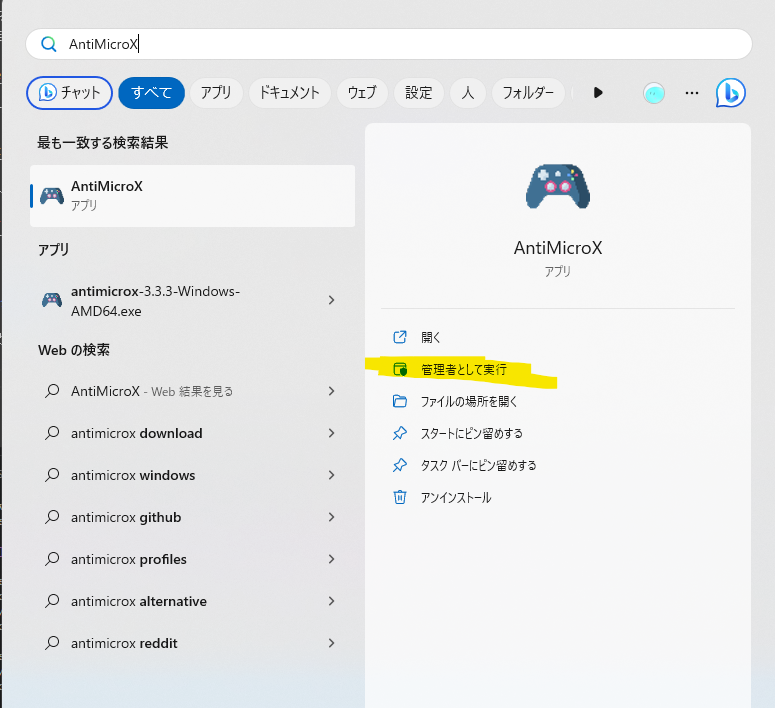The width and height of the screenshot is (775, 708).
Task: Show more filters with the arrow button
Action: point(598,92)
